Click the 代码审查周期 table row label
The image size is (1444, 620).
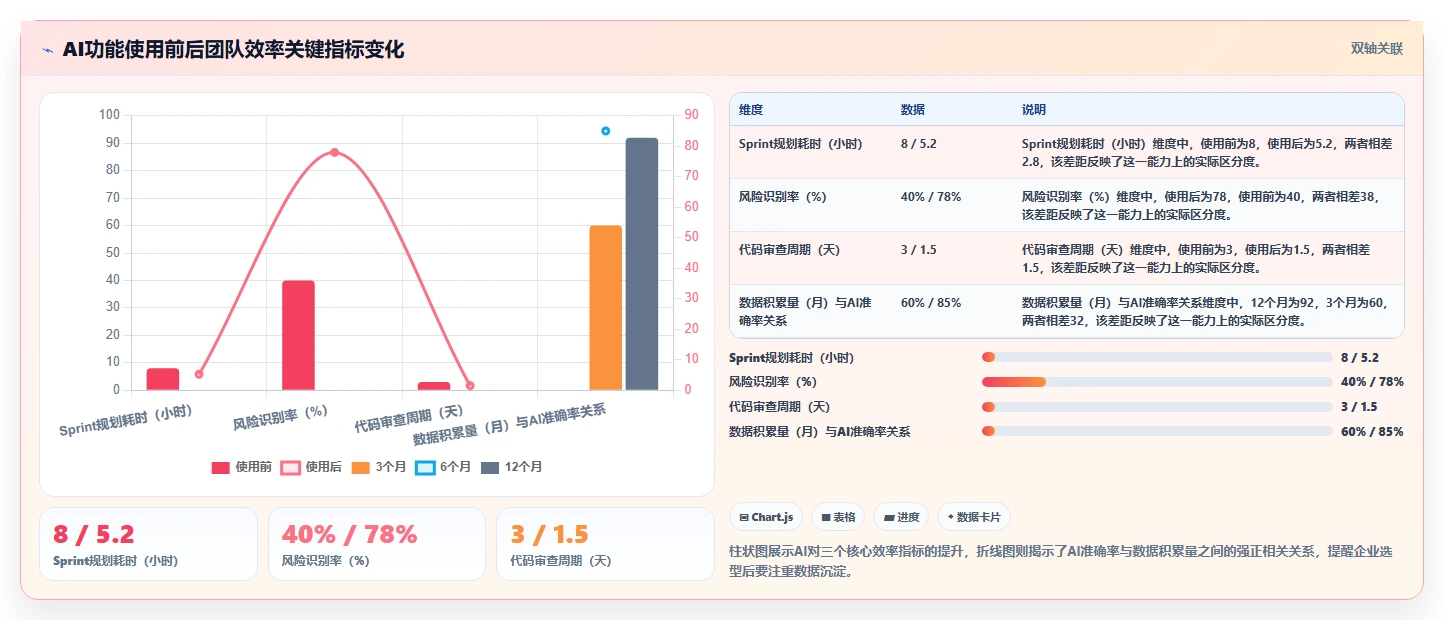(789, 250)
